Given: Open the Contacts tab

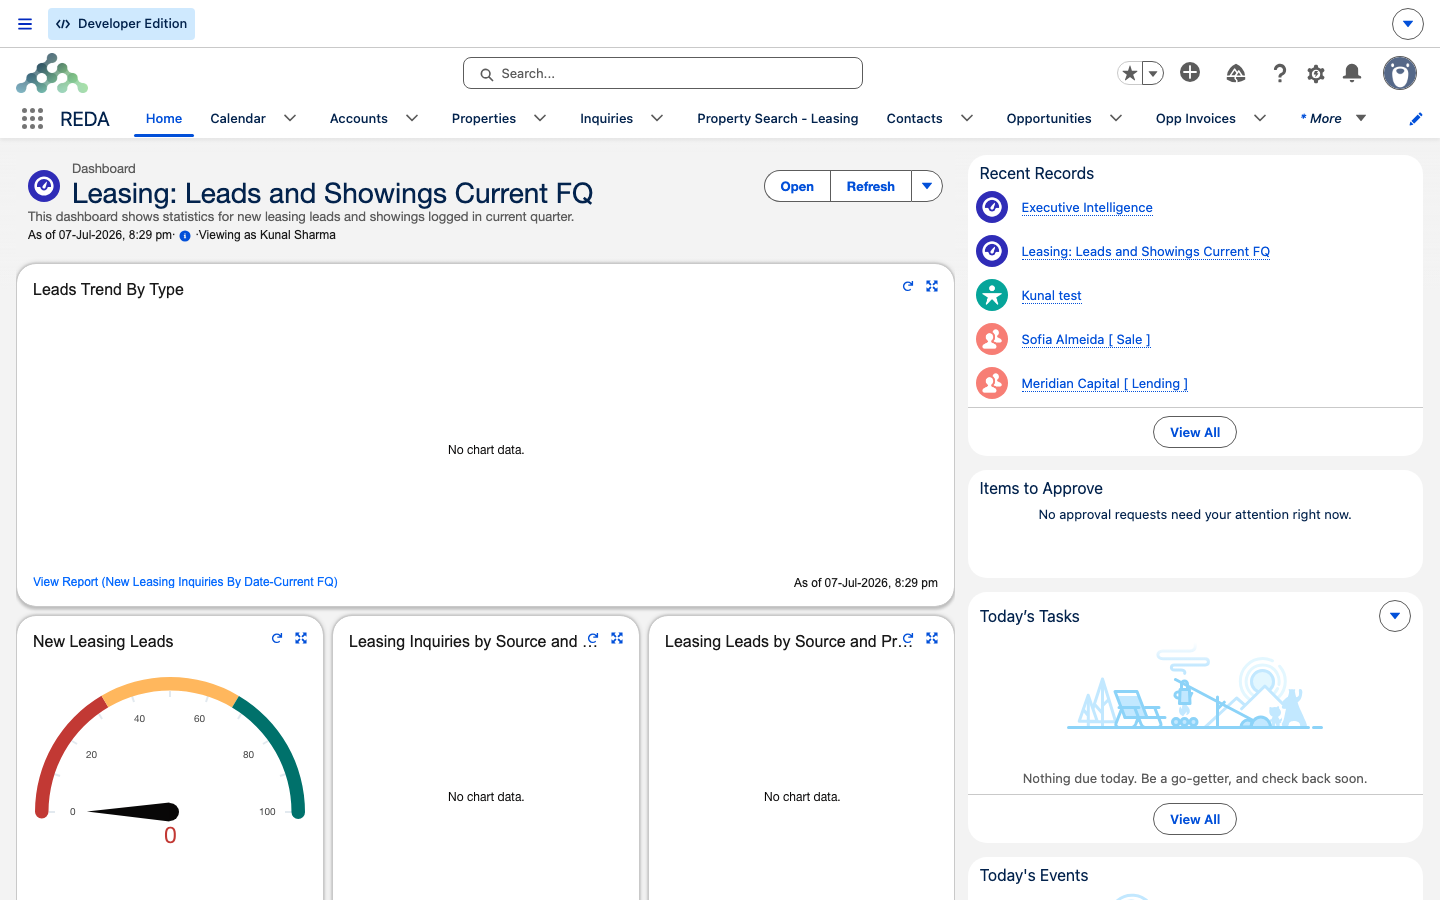Looking at the screenshot, I should (x=914, y=118).
